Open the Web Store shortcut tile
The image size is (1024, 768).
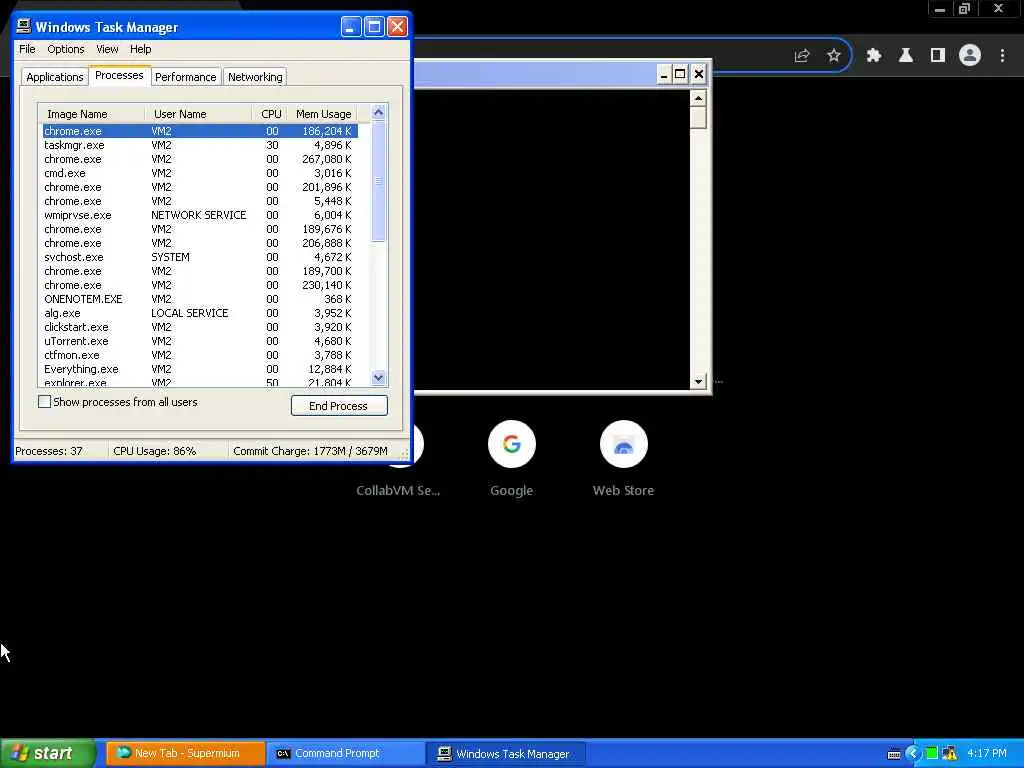pos(623,458)
